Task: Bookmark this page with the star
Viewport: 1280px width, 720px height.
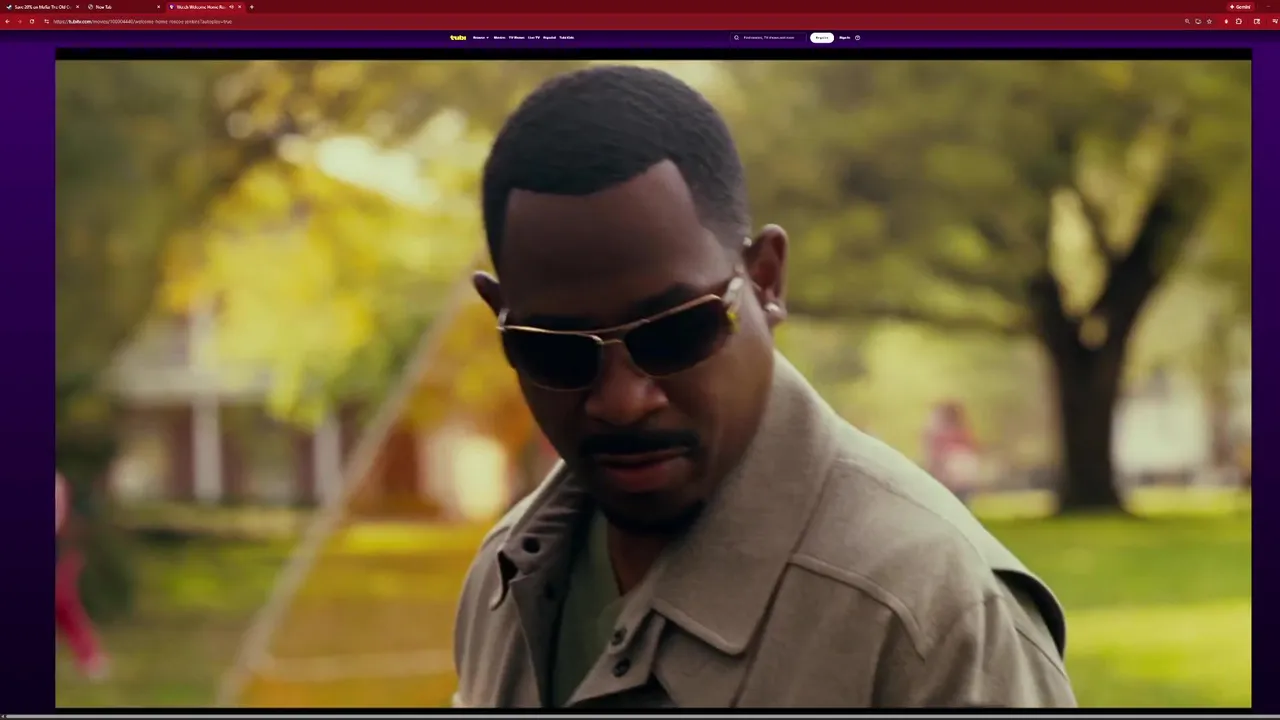Action: 1209,21
